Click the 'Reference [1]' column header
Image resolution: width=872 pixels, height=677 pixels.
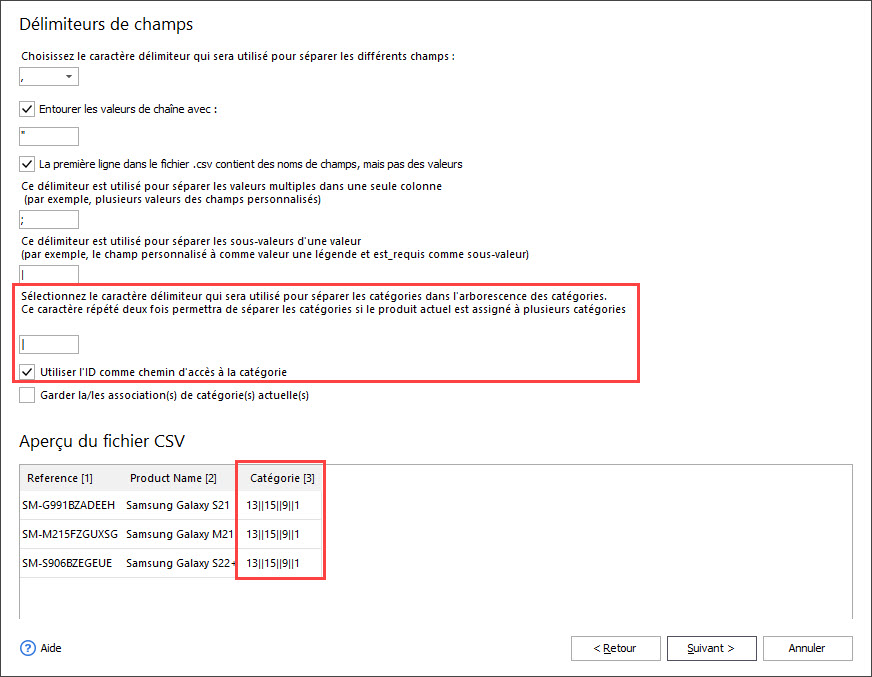[x=60, y=478]
